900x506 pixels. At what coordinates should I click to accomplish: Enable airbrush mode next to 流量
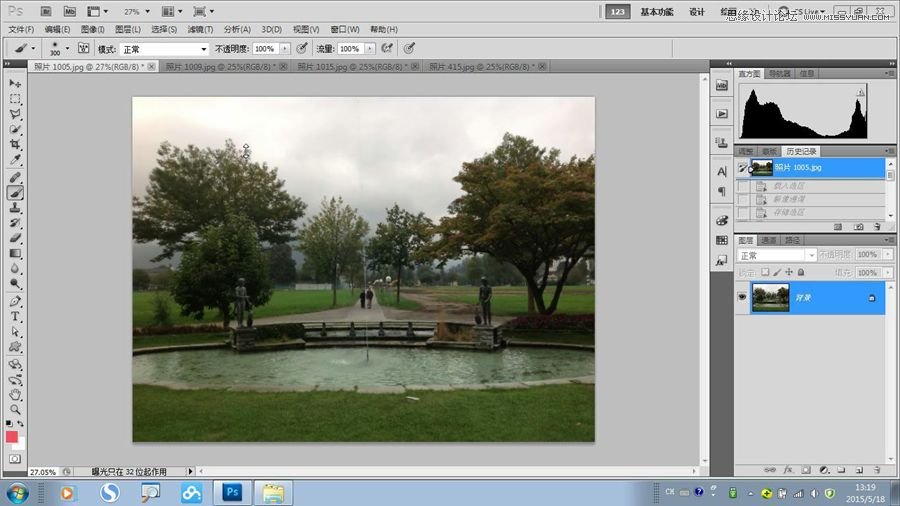pyautogui.click(x=387, y=48)
